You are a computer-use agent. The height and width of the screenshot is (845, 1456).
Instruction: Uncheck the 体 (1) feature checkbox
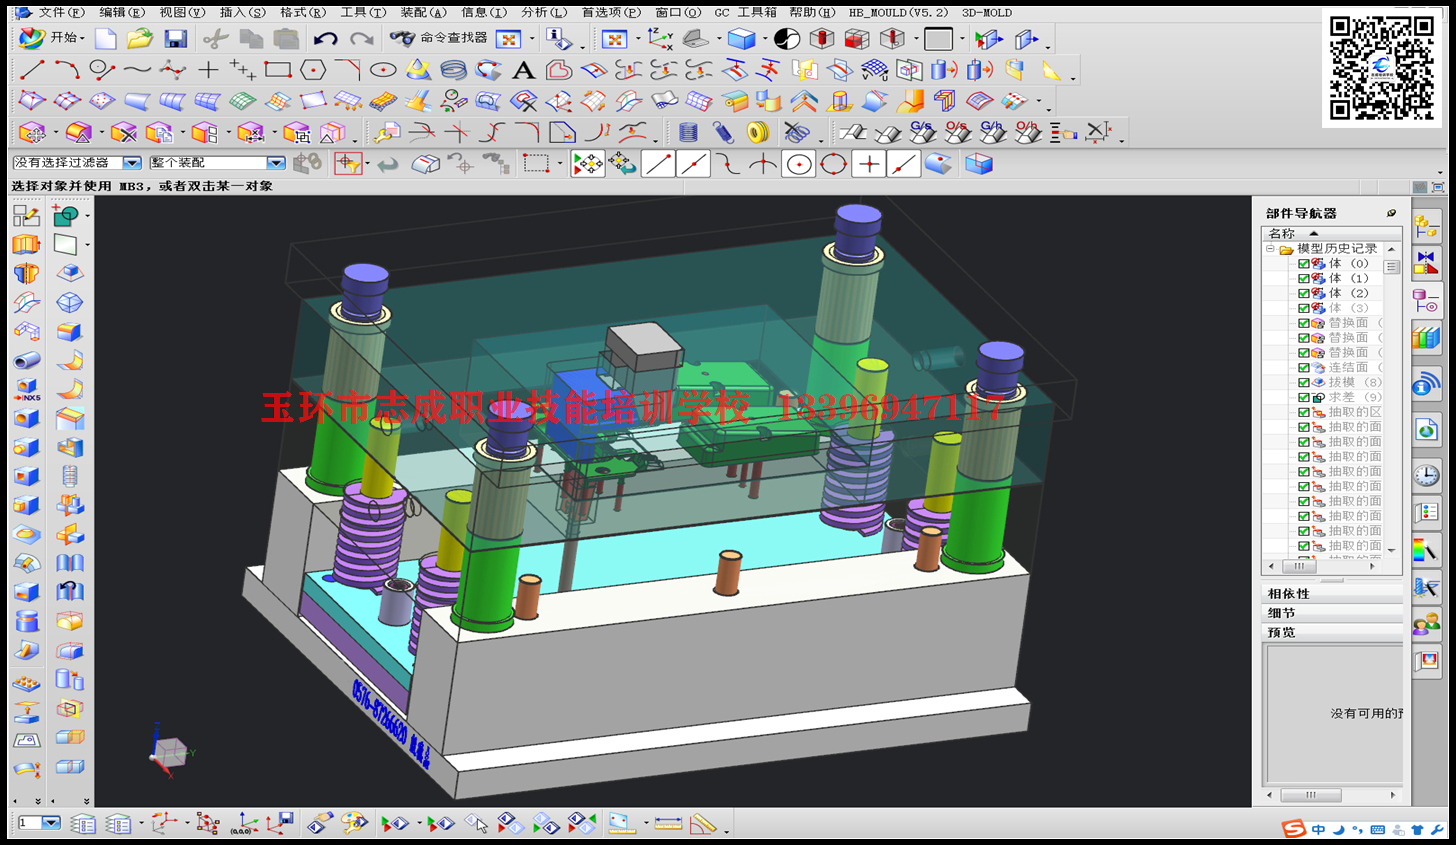(1304, 279)
